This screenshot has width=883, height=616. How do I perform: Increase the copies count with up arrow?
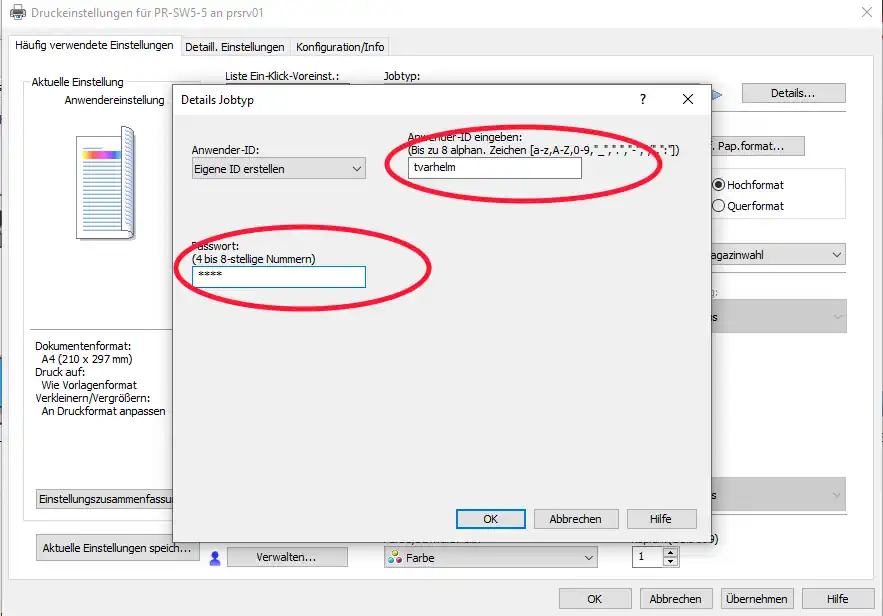point(670,552)
